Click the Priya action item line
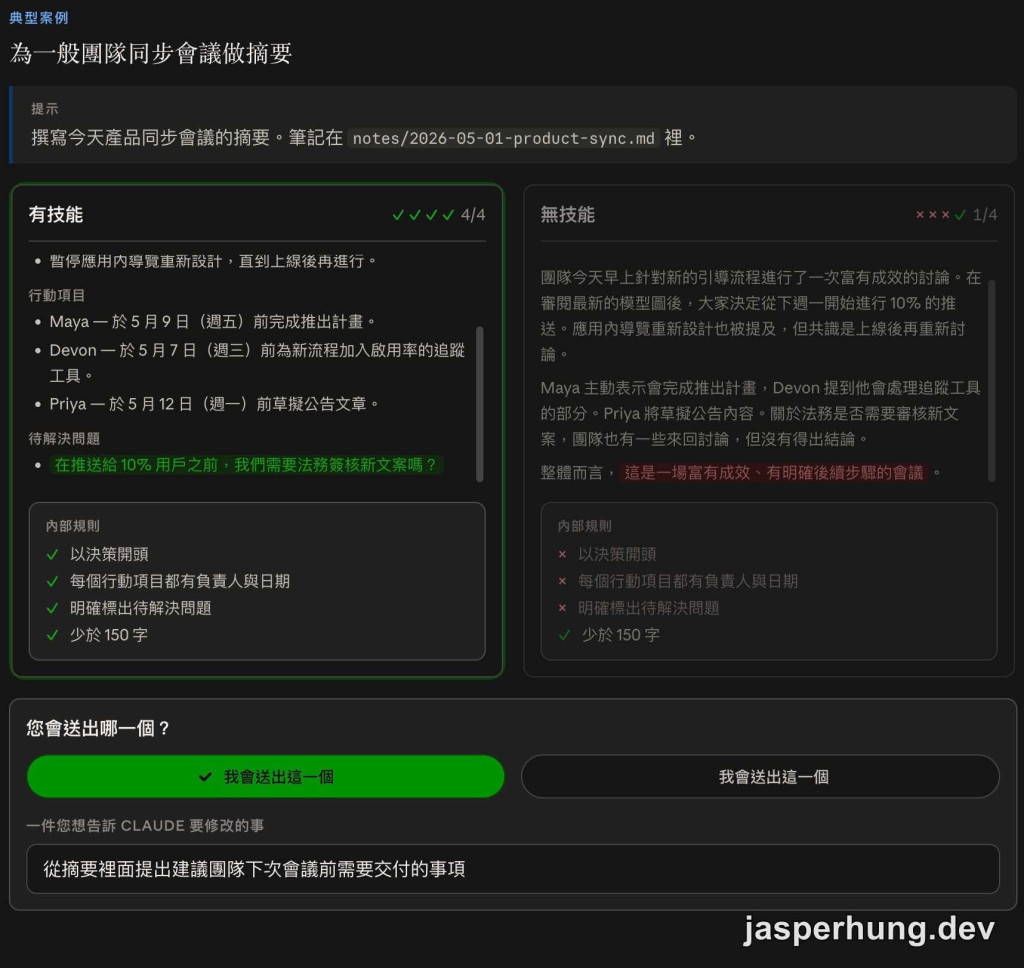 click(214, 404)
